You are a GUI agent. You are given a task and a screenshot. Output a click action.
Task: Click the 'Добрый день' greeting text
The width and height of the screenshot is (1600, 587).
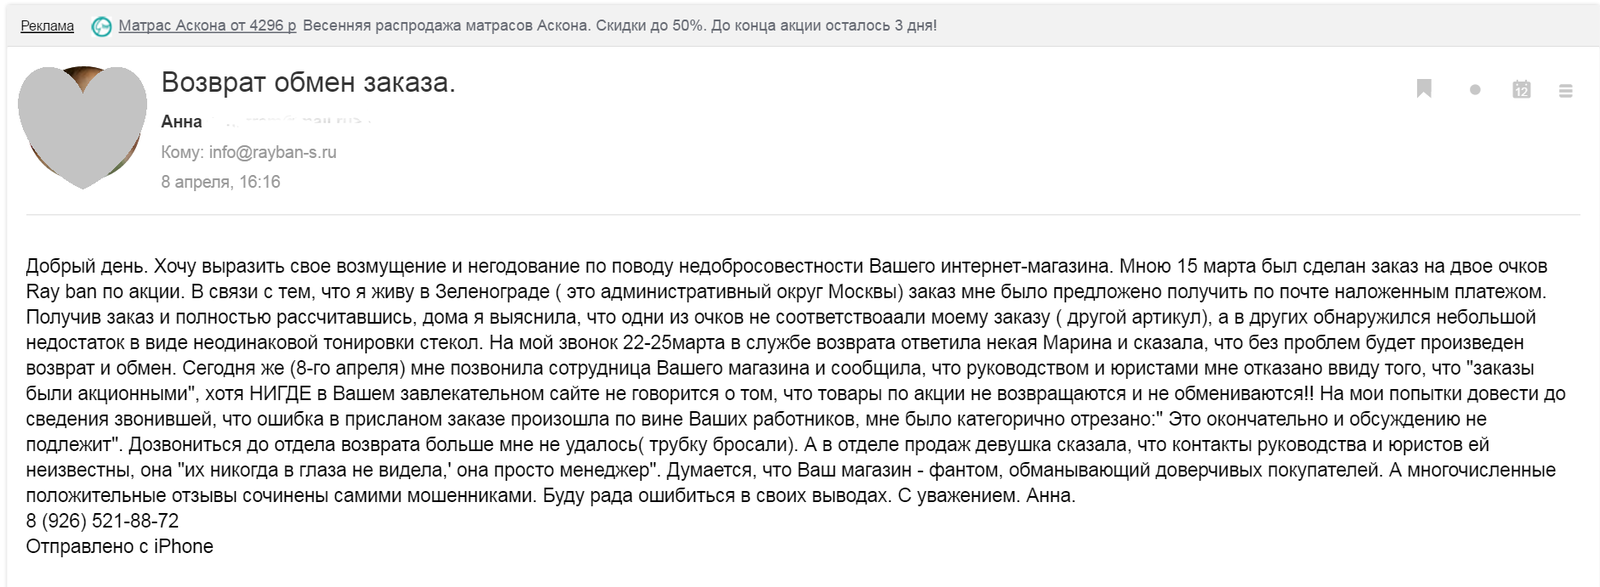click(x=87, y=266)
